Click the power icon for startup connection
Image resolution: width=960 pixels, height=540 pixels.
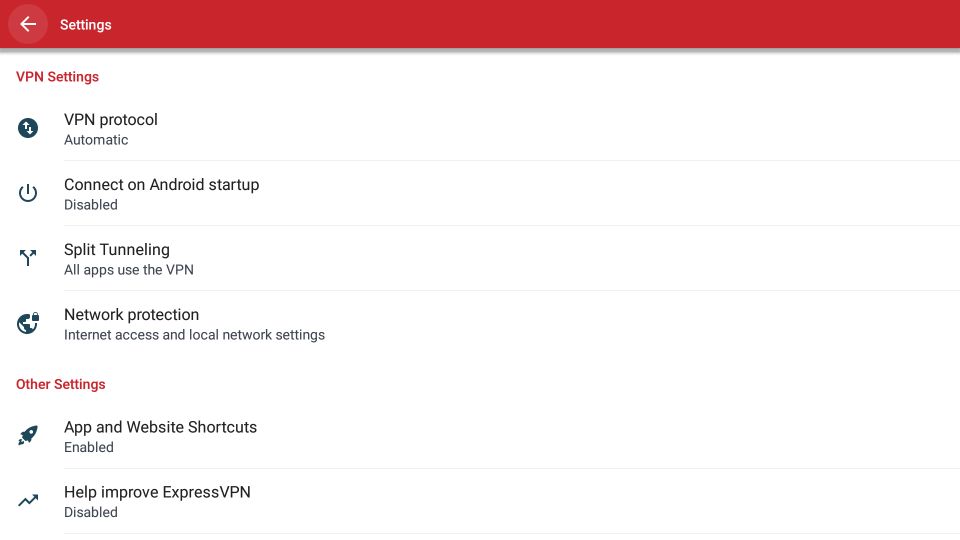point(28,193)
